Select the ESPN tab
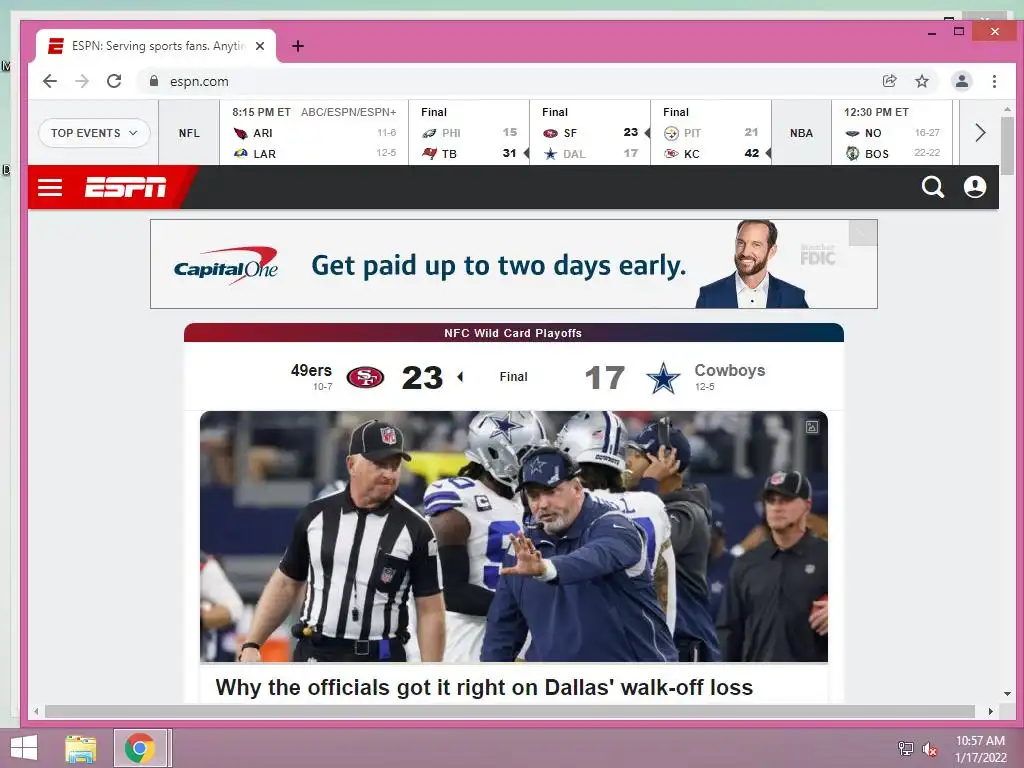 (156, 46)
